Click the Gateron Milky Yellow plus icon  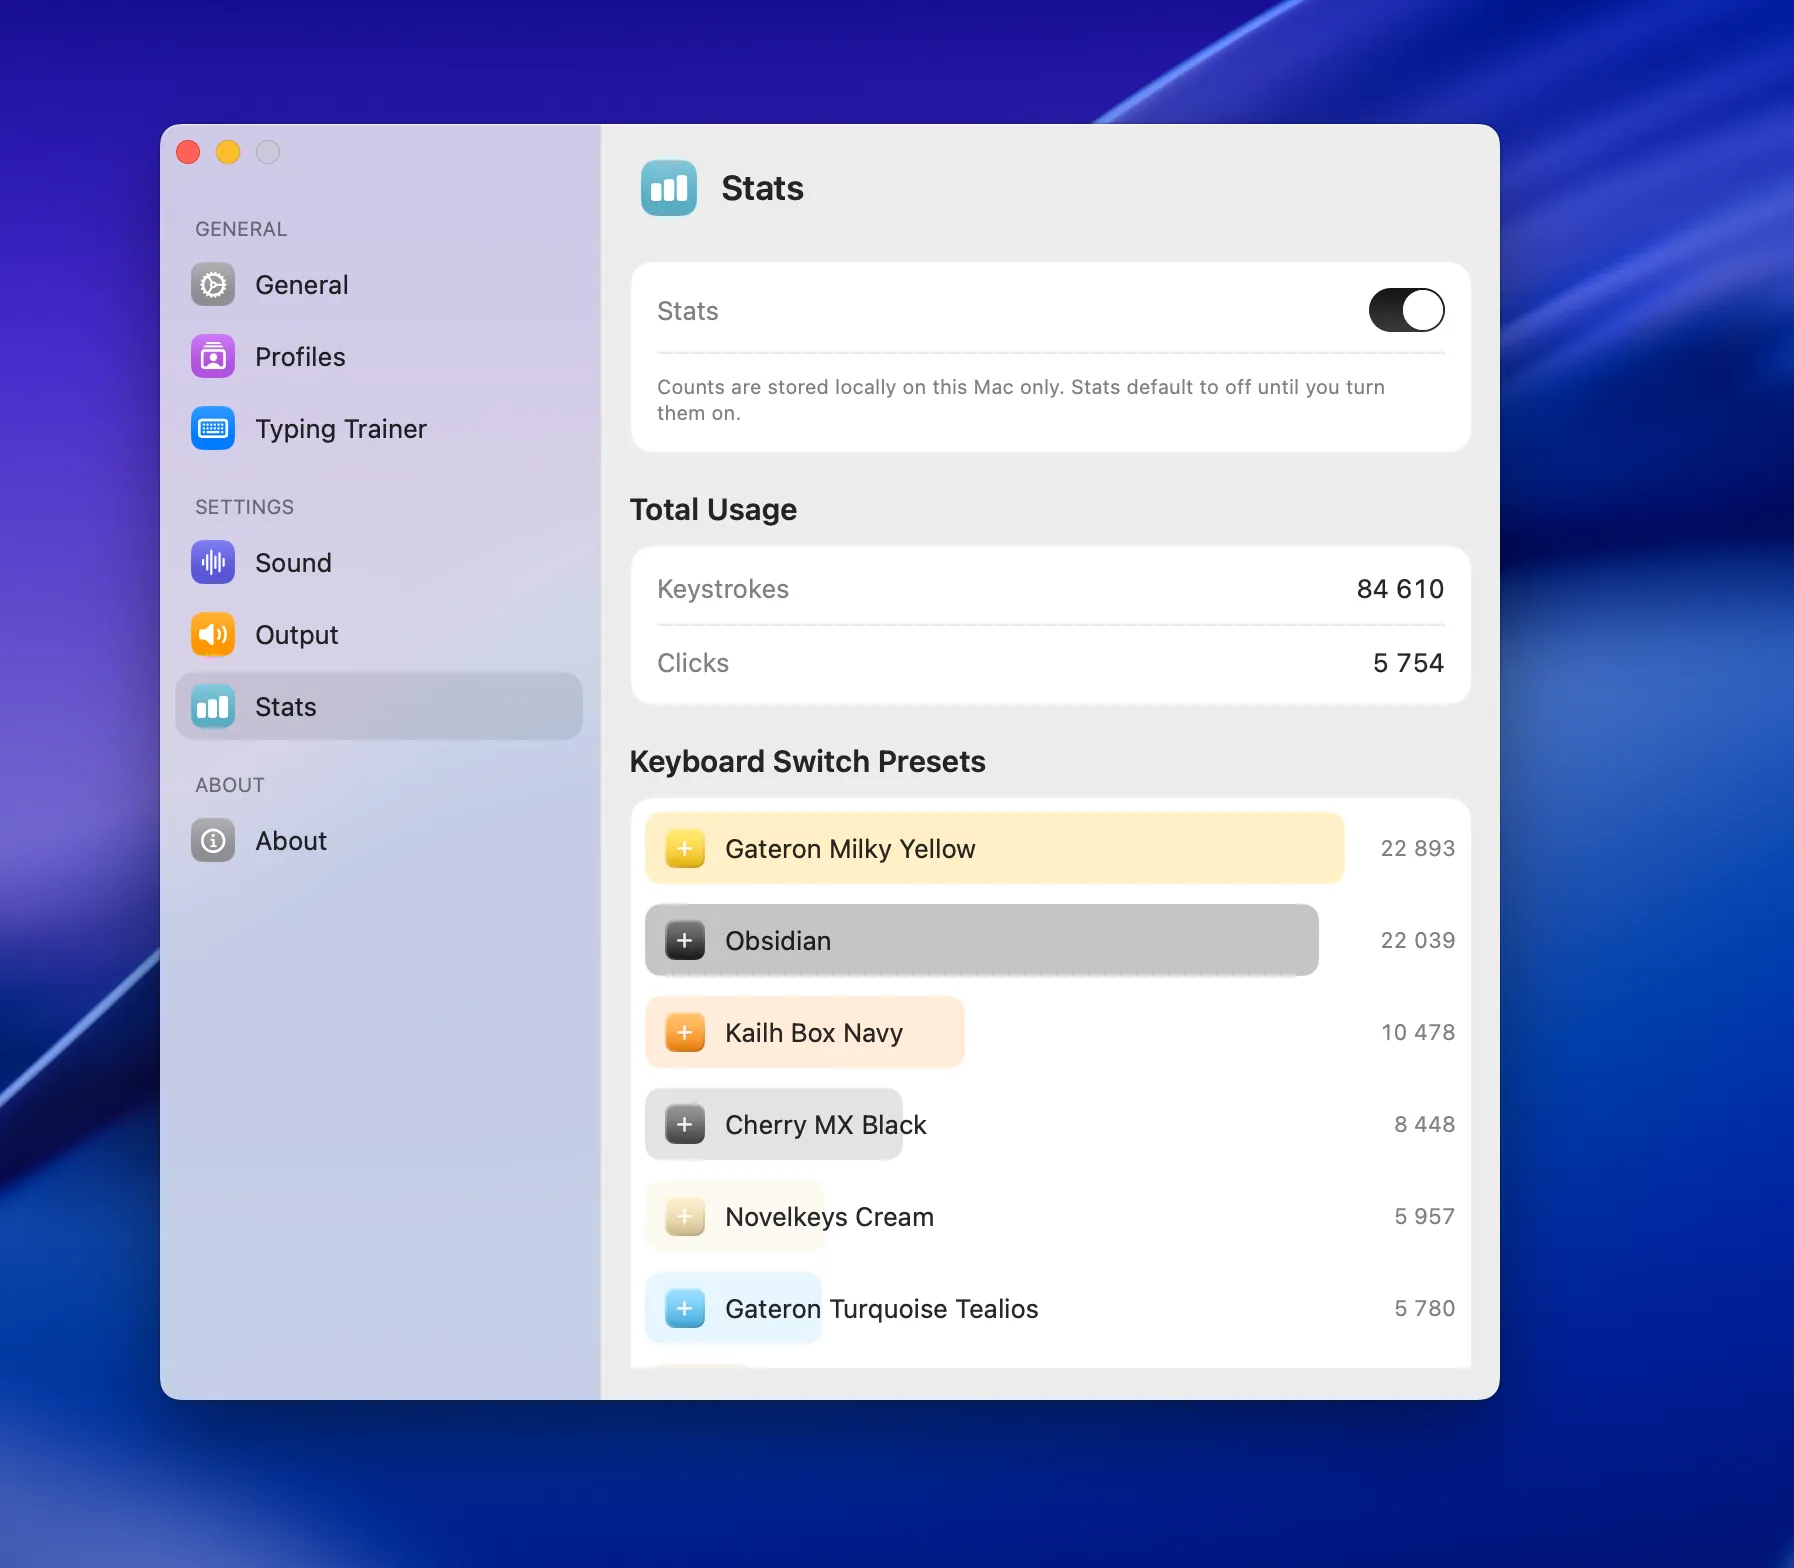(x=685, y=849)
